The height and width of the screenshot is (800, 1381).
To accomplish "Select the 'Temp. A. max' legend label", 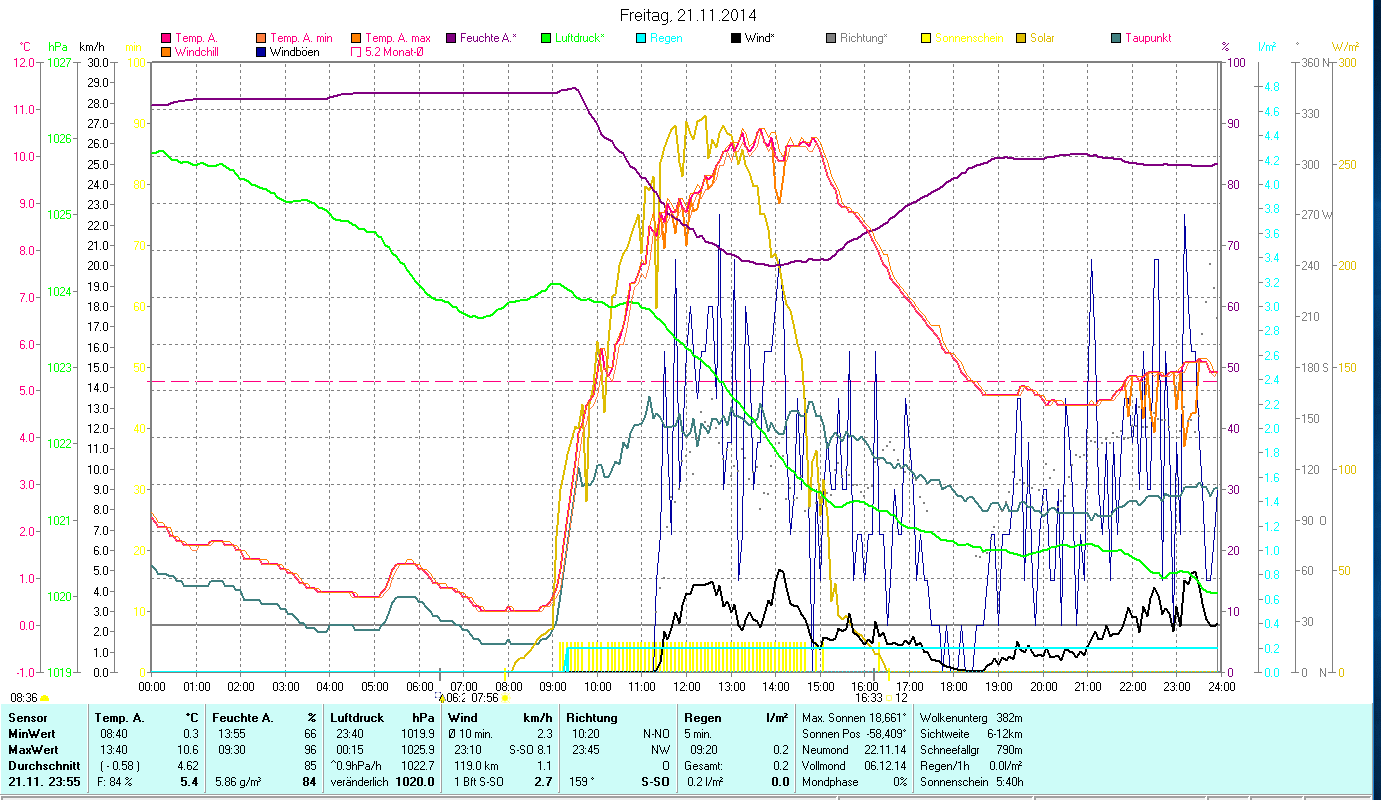I will tap(398, 38).
